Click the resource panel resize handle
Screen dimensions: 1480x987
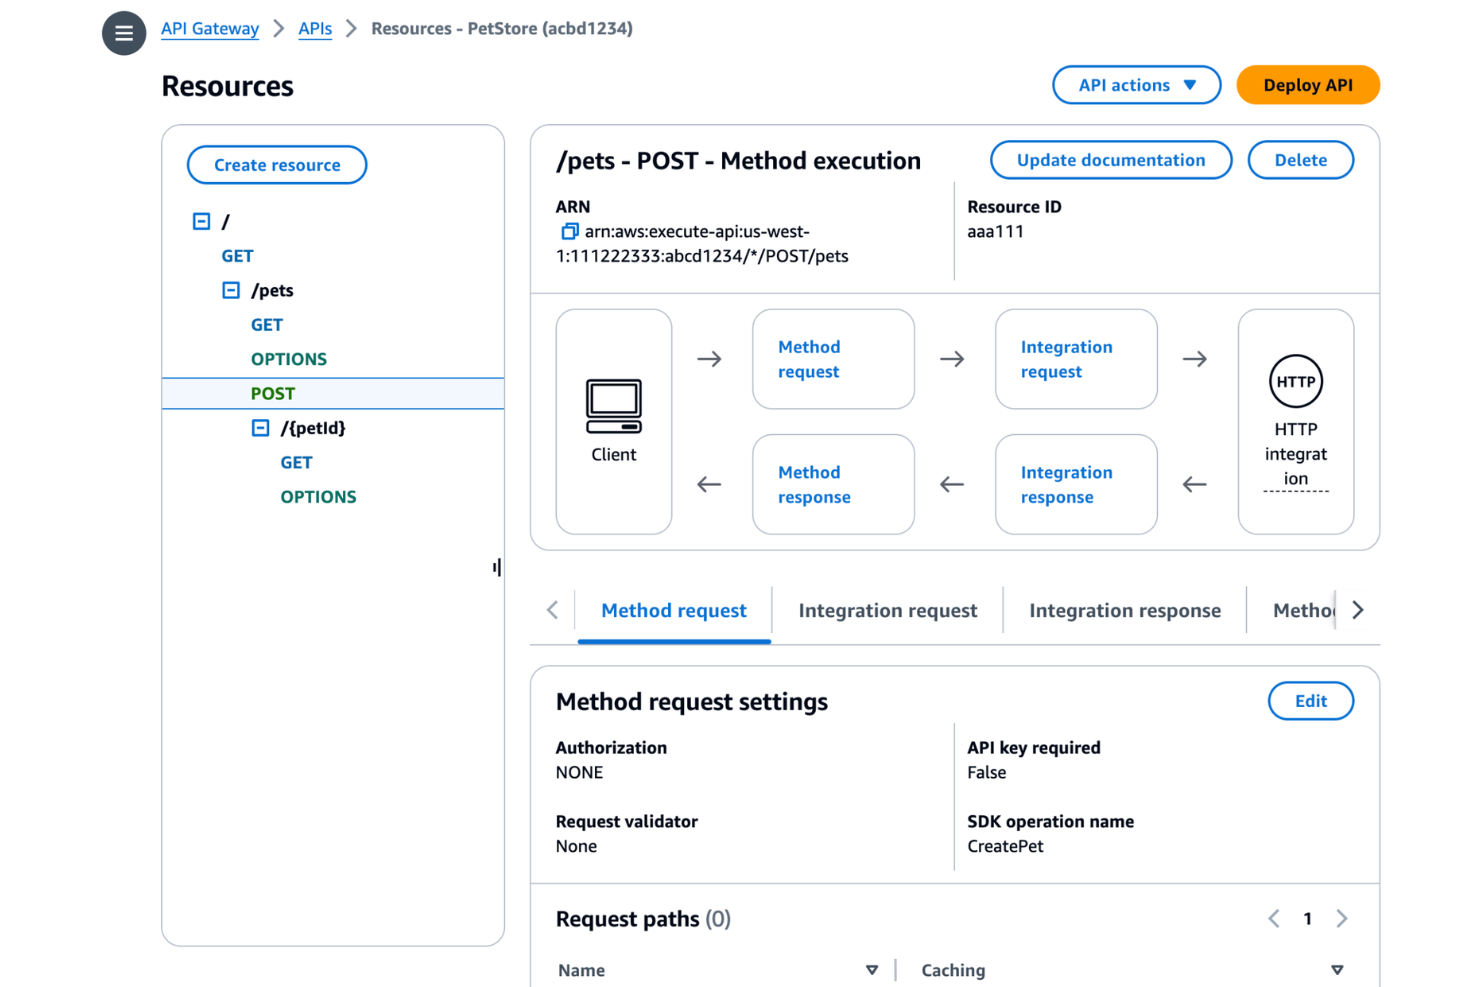[497, 567]
